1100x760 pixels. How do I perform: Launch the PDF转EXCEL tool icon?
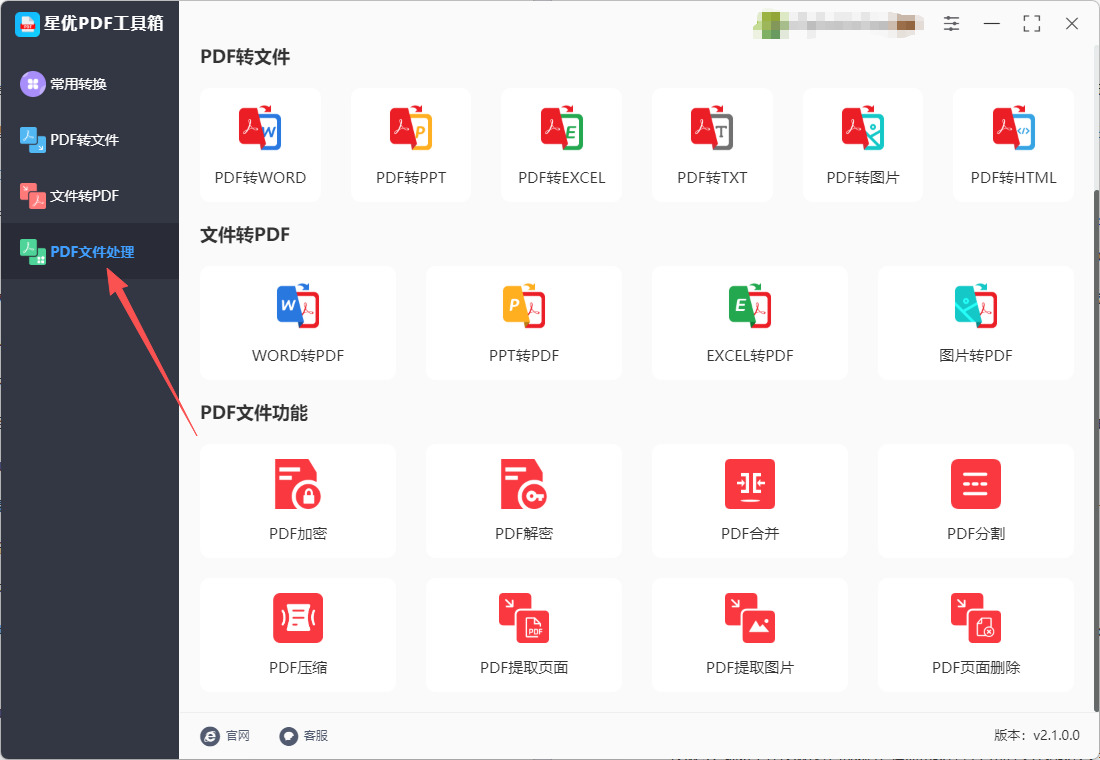coord(561,128)
